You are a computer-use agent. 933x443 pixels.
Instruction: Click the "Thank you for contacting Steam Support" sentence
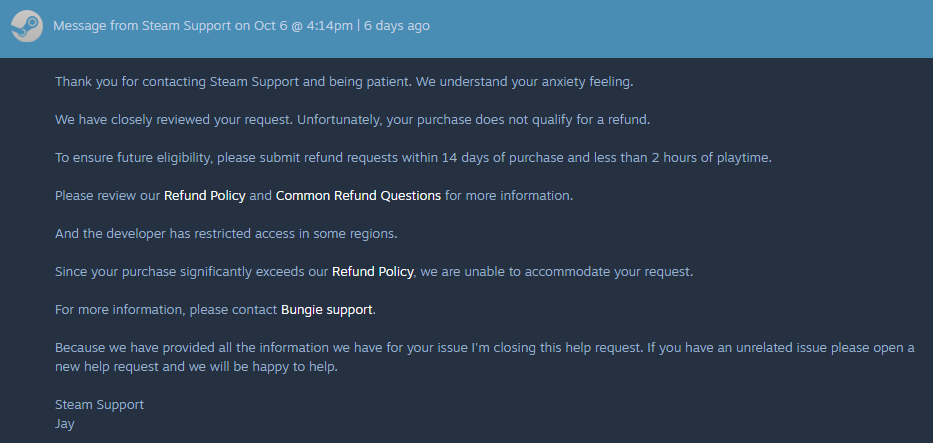187,81
